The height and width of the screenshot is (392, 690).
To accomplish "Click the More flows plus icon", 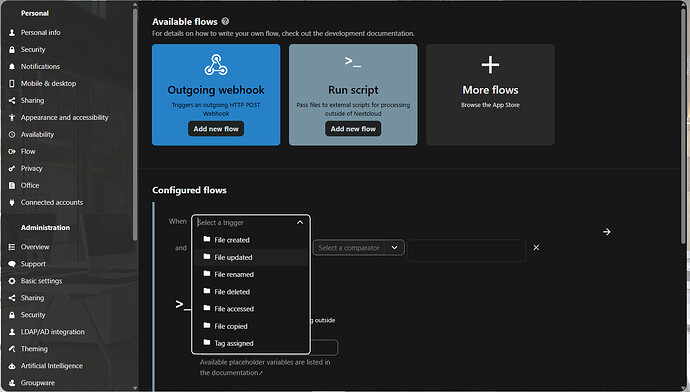I will pyautogui.click(x=490, y=65).
